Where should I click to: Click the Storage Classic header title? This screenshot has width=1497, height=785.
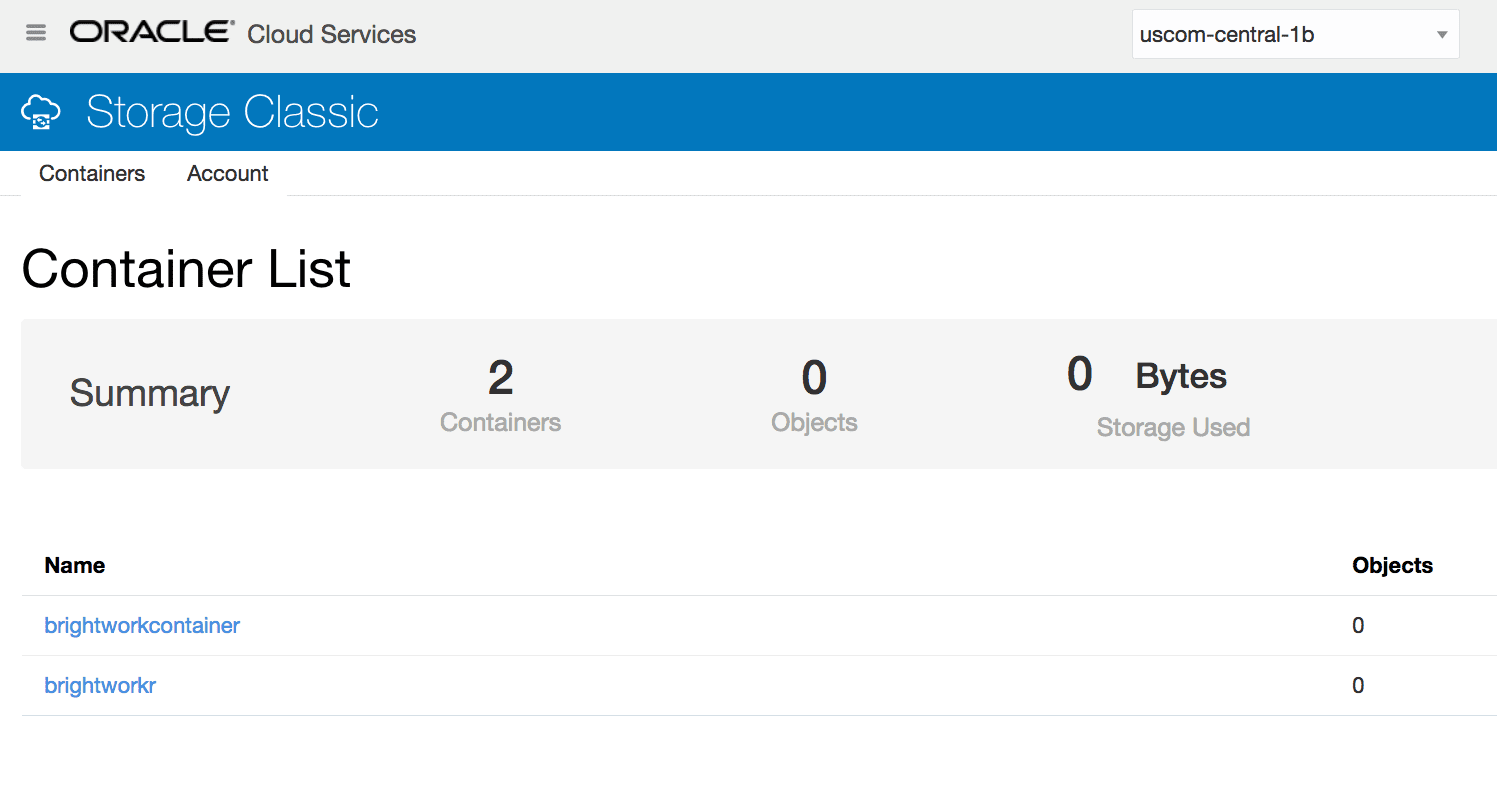click(x=232, y=112)
